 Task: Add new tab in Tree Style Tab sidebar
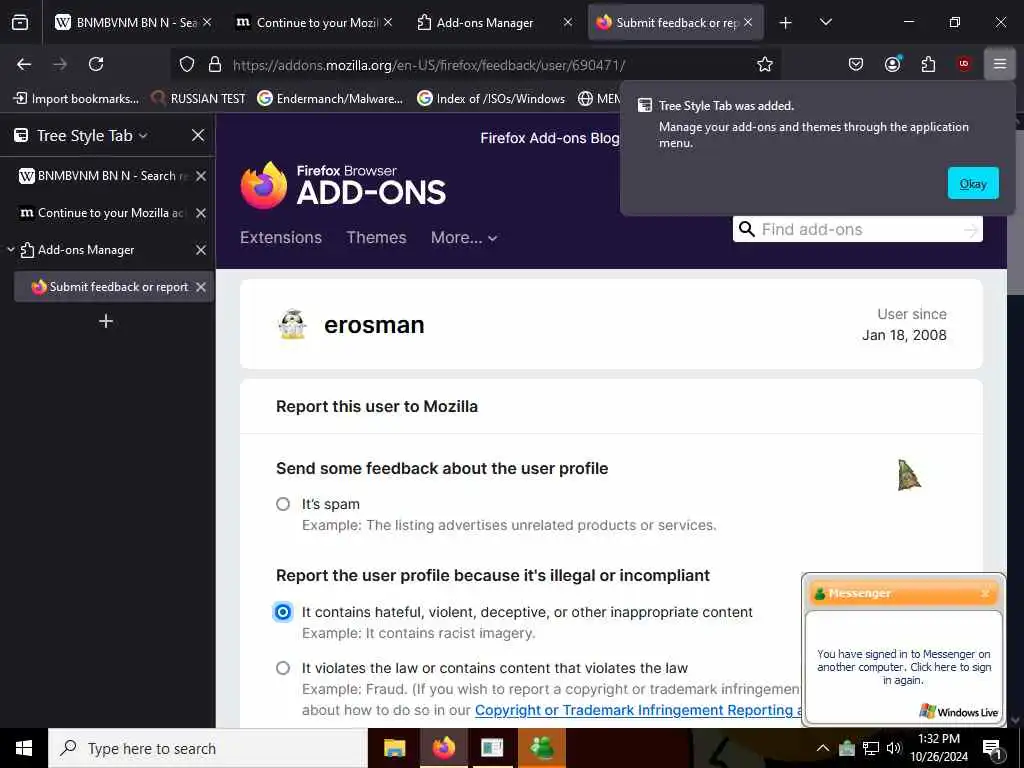point(106,321)
